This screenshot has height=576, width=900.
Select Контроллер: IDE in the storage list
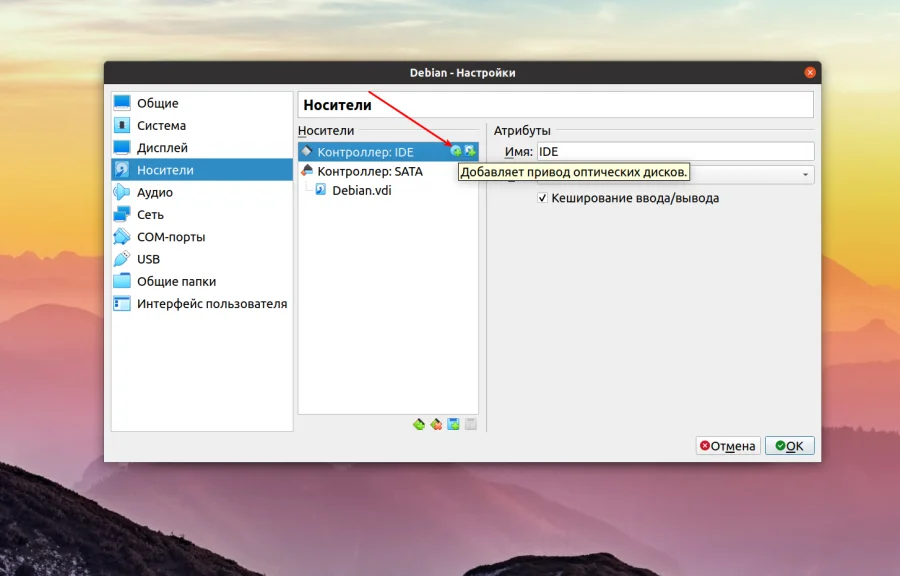[368, 151]
